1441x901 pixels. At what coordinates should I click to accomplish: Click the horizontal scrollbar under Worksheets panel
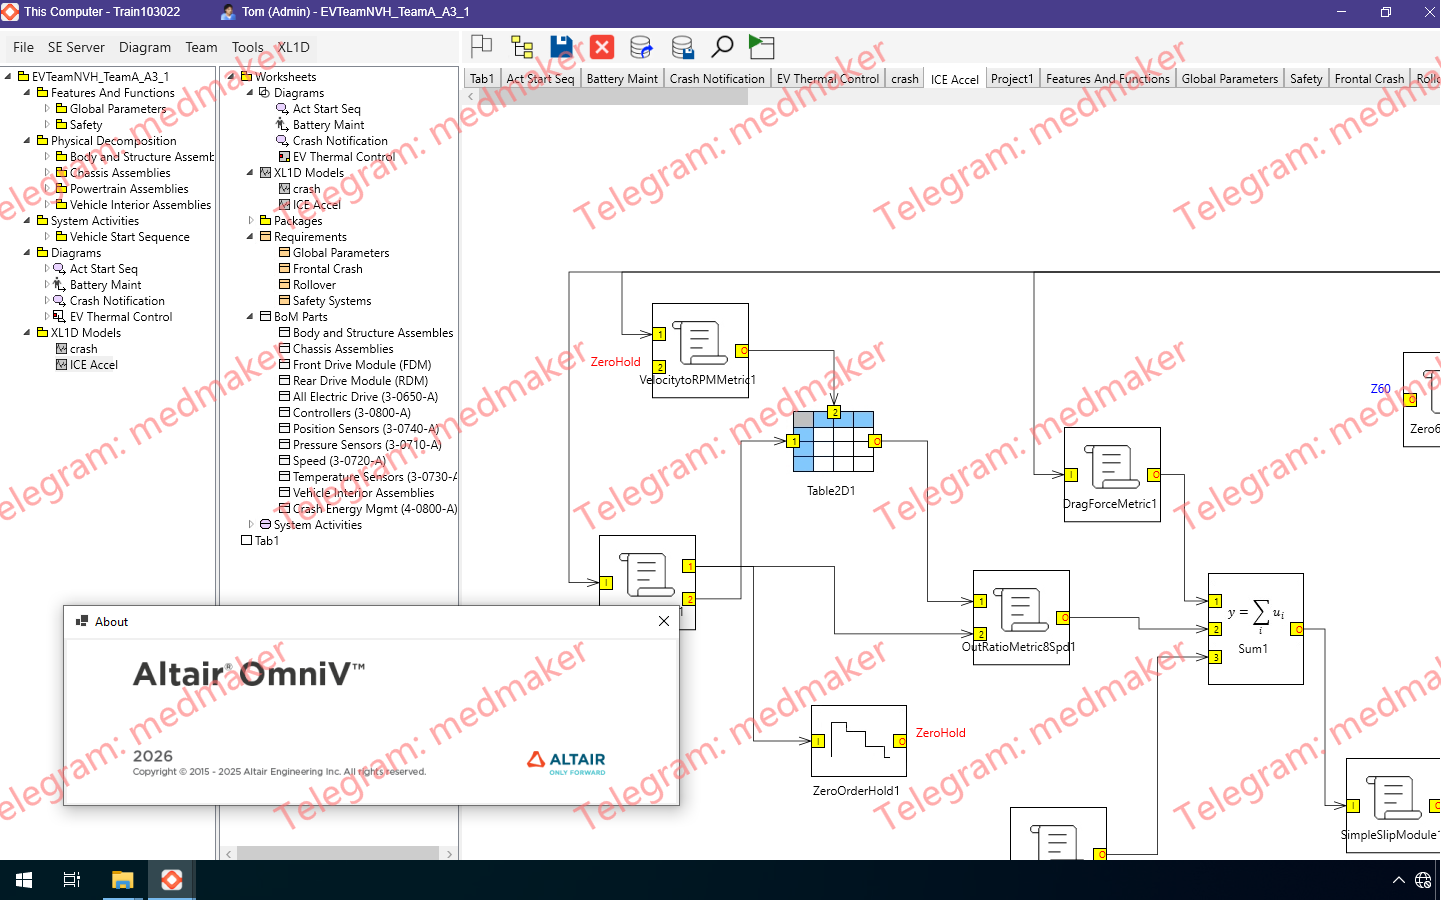click(337, 854)
